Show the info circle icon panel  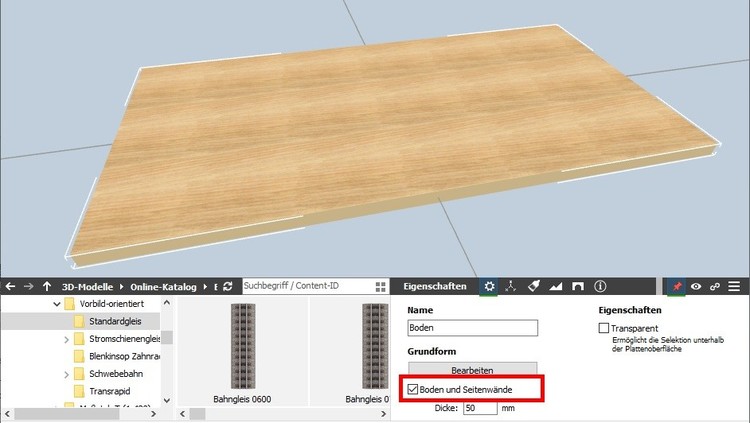point(600,286)
